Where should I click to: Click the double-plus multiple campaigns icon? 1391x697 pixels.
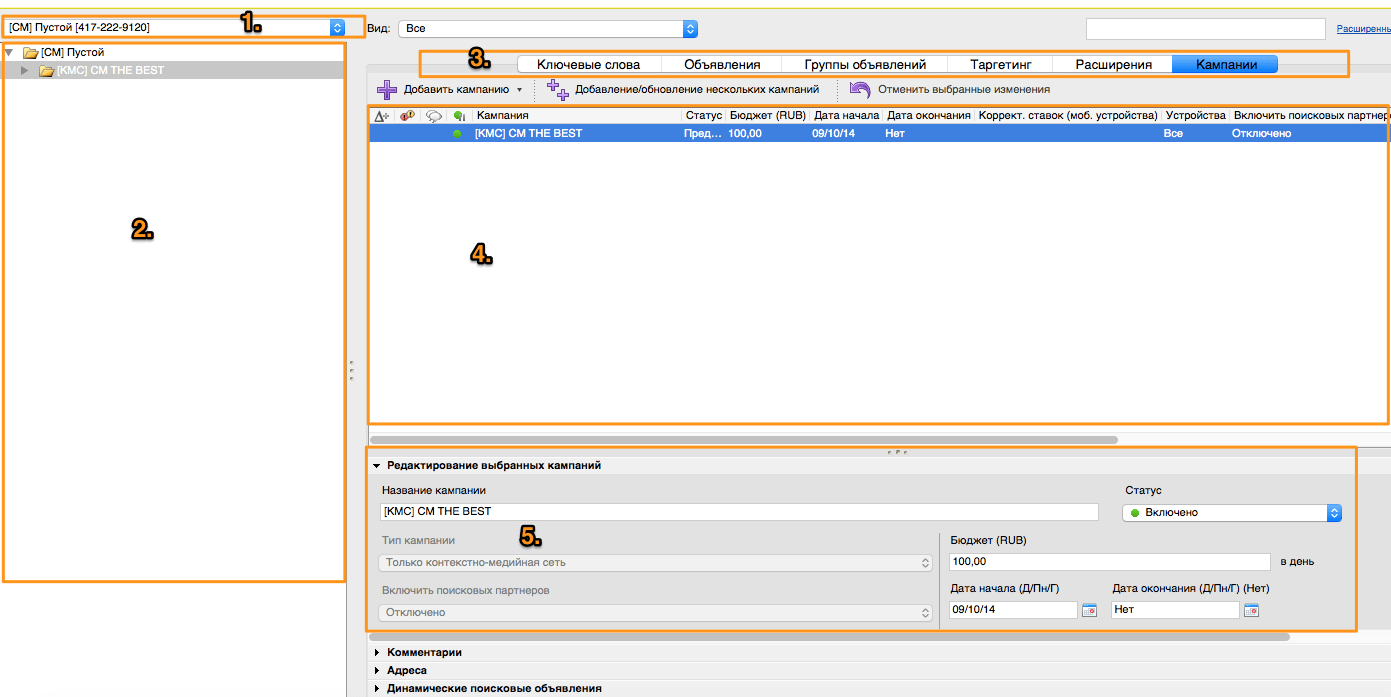tap(558, 90)
